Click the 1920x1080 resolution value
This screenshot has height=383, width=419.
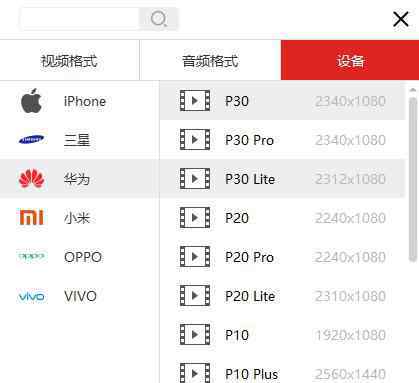tap(350, 335)
